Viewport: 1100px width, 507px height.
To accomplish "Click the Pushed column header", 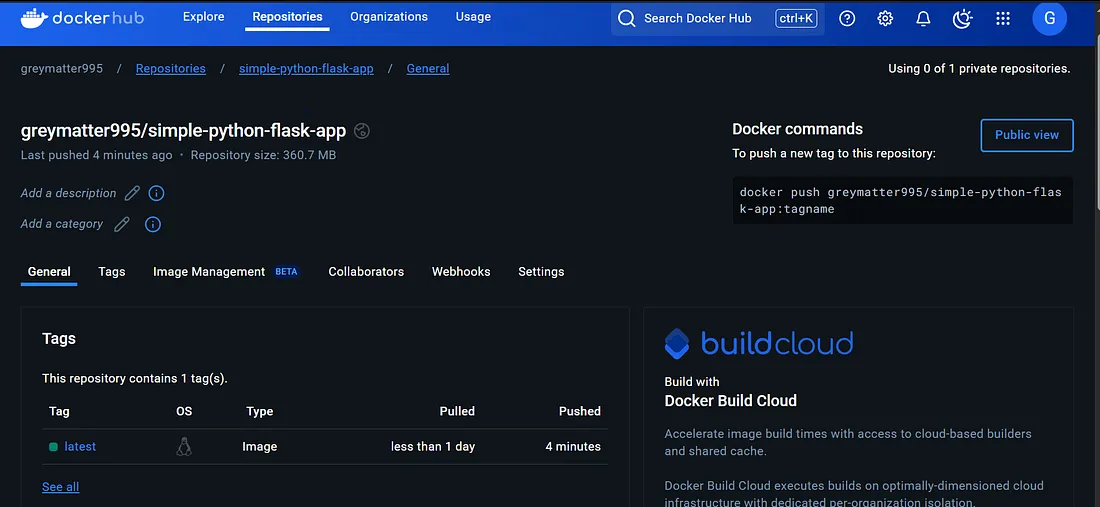I will pyautogui.click(x=579, y=412).
